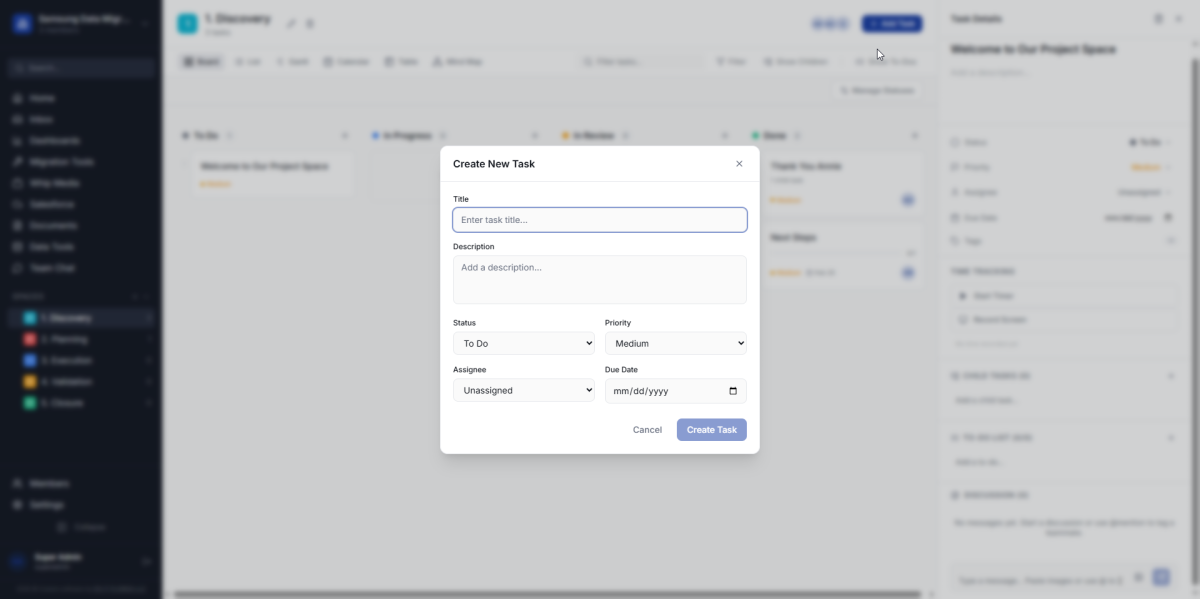
Task: Expand the Status dropdown
Action: [524, 344]
